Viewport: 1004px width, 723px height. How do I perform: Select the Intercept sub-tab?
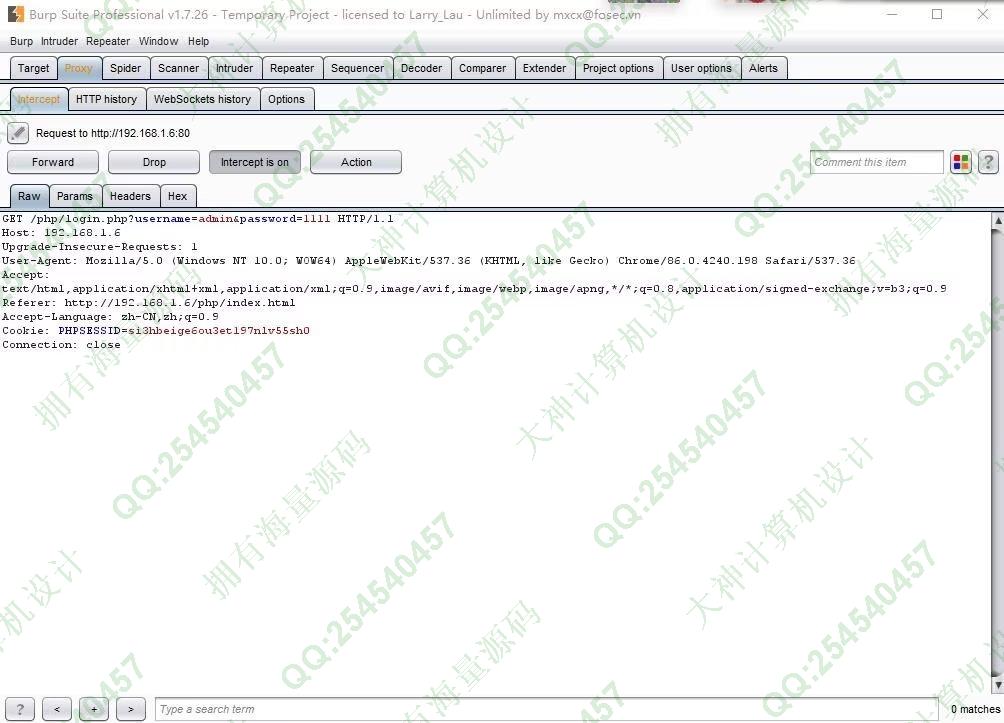[38, 99]
